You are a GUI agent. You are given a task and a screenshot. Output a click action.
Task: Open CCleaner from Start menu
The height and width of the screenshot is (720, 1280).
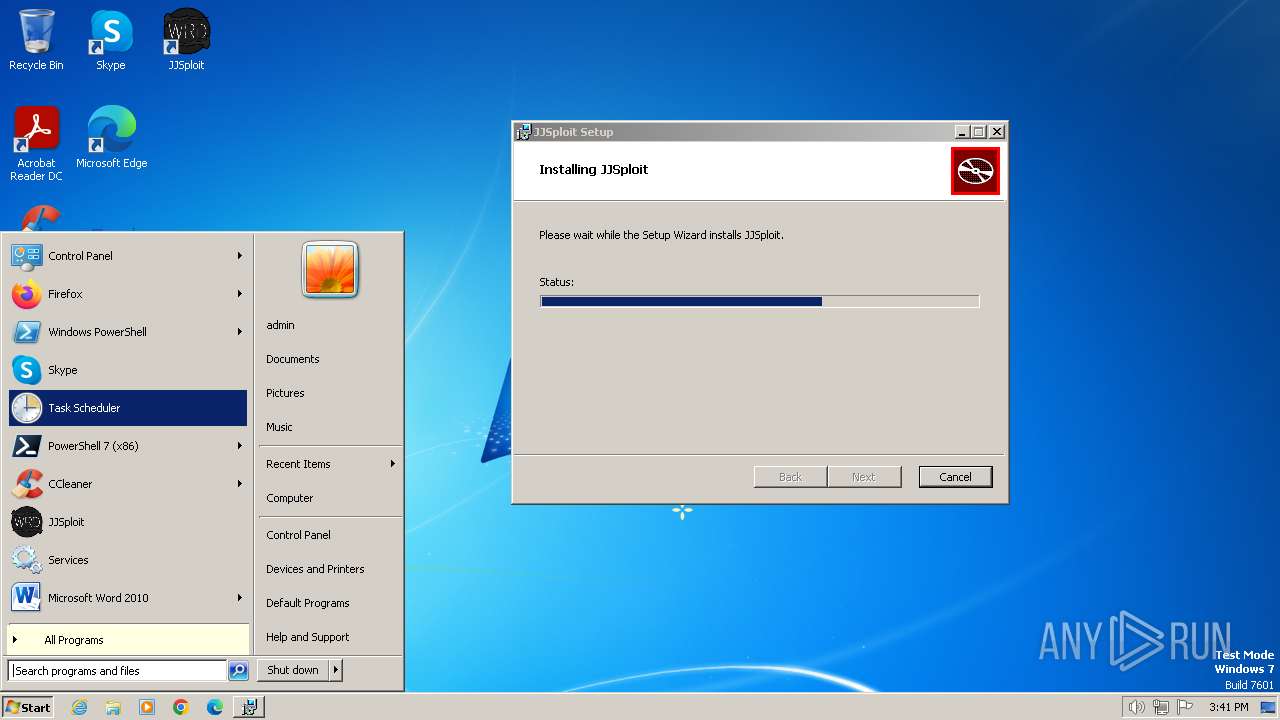128,484
